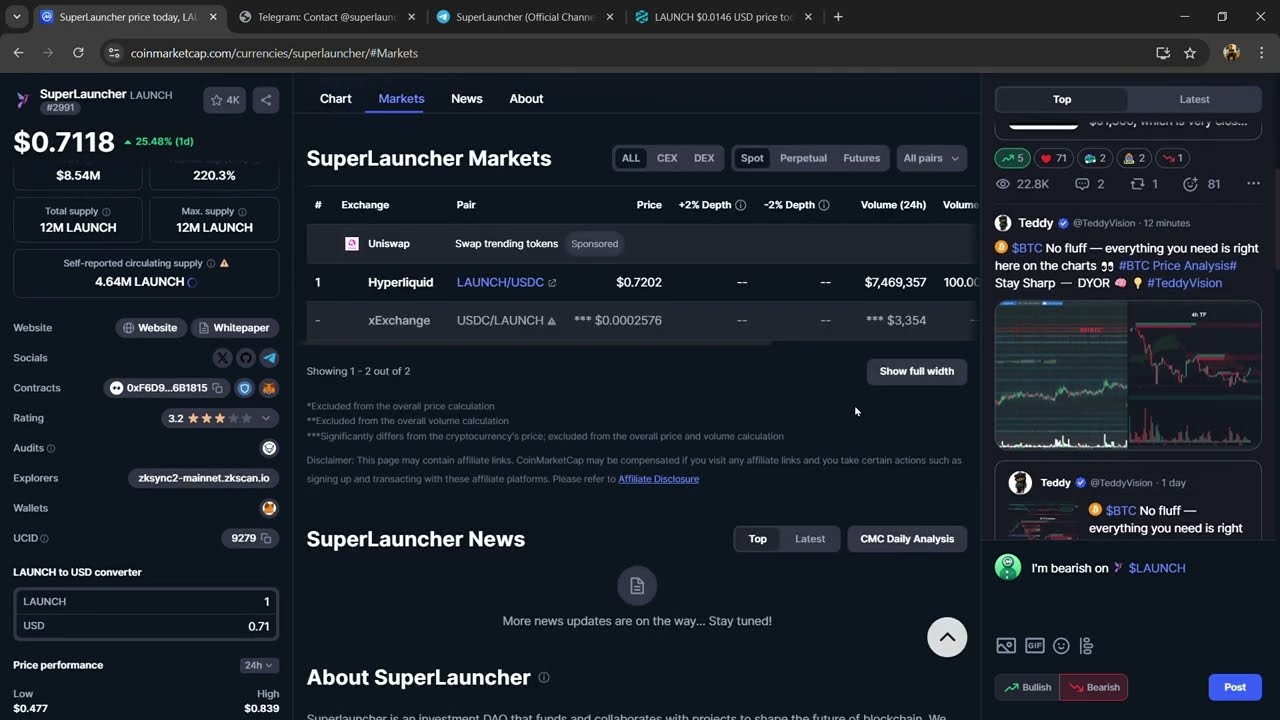The width and height of the screenshot is (1280, 720).
Task: Select Latest in SuperLauncher News
Action: tap(810, 539)
